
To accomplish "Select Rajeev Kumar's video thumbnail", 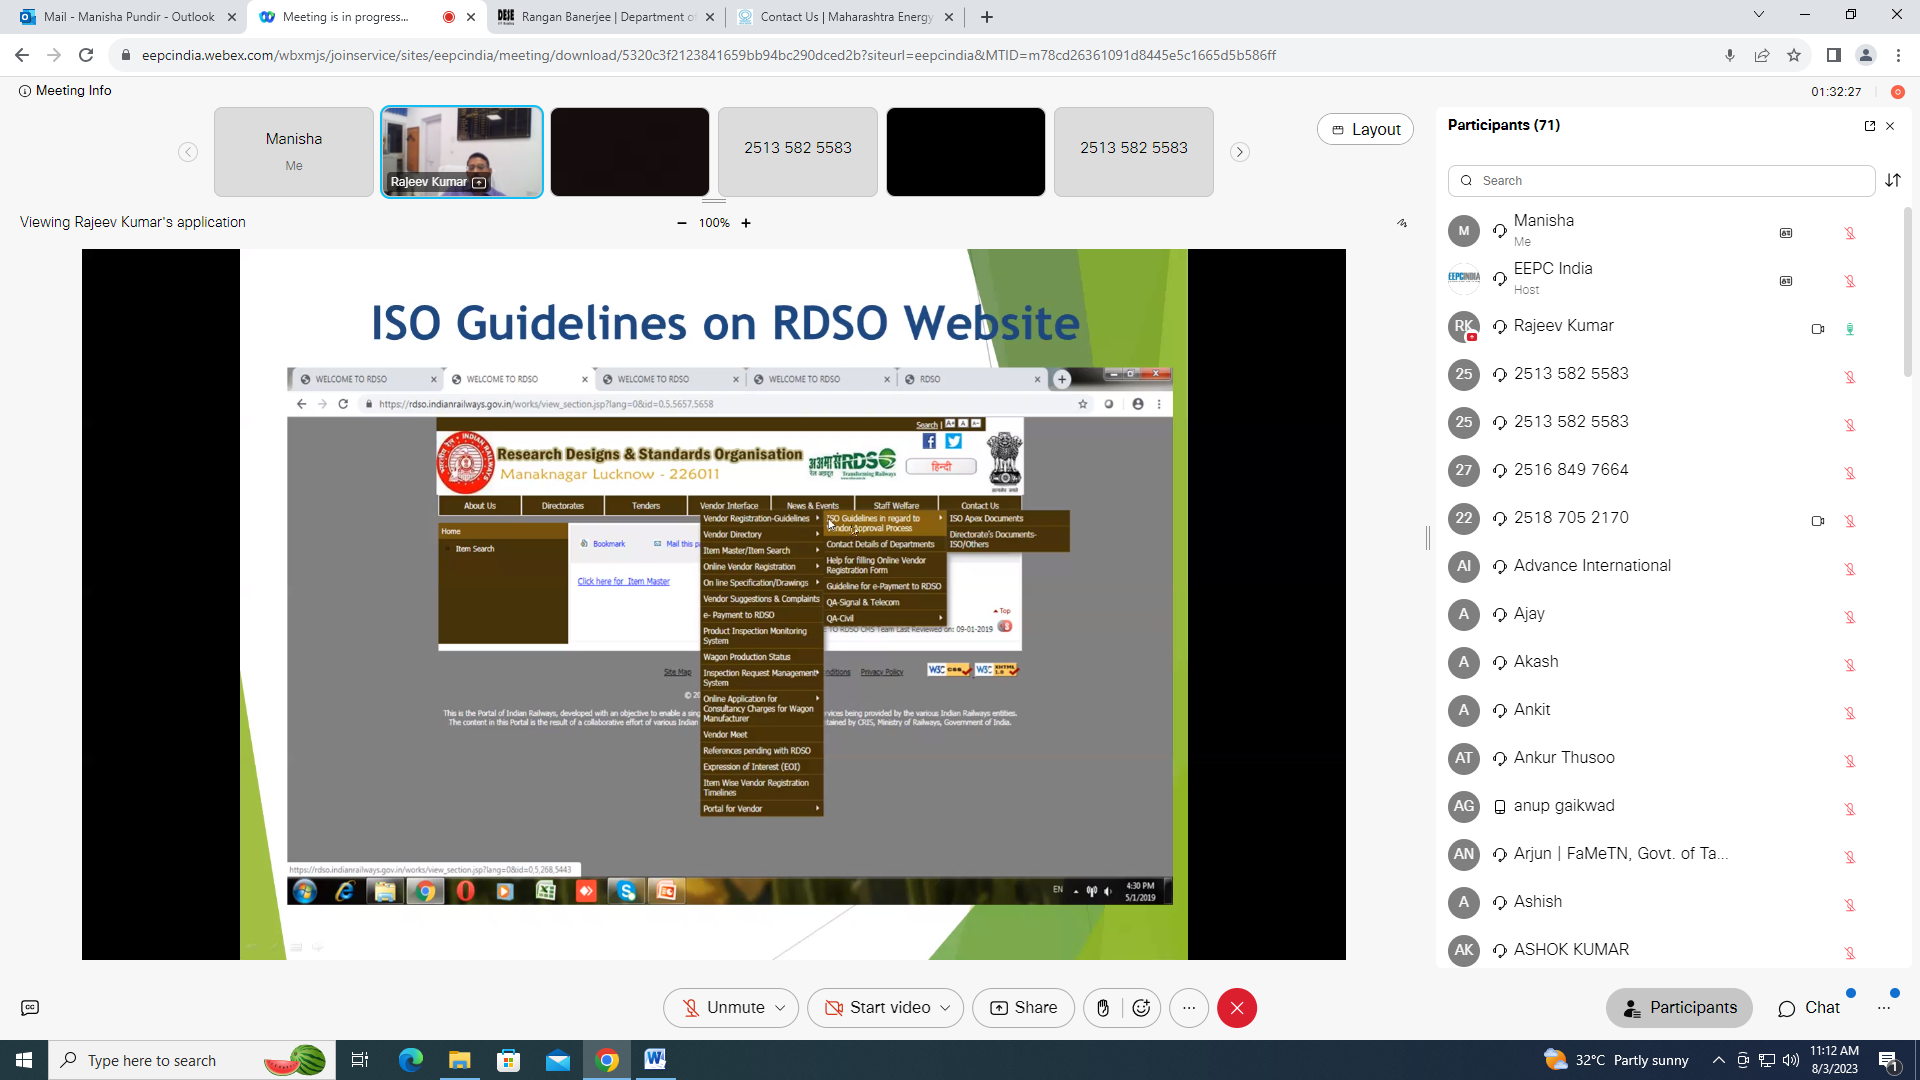I will coord(462,152).
